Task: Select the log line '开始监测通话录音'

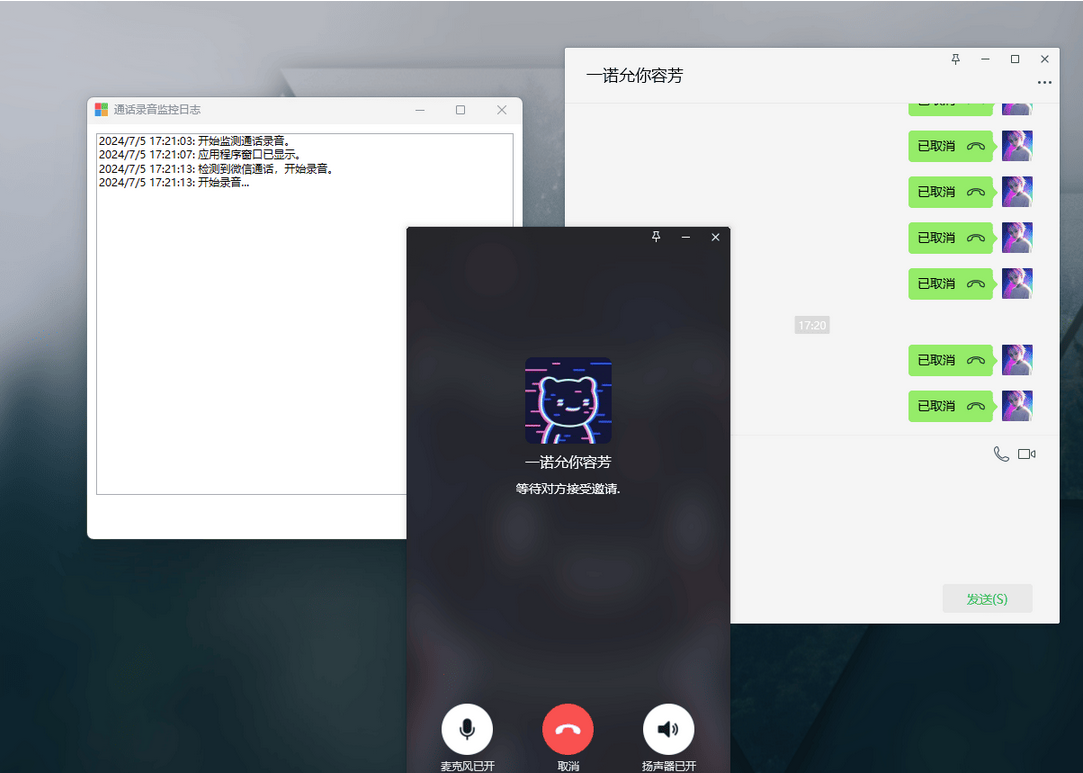Action: coord(195,141)
